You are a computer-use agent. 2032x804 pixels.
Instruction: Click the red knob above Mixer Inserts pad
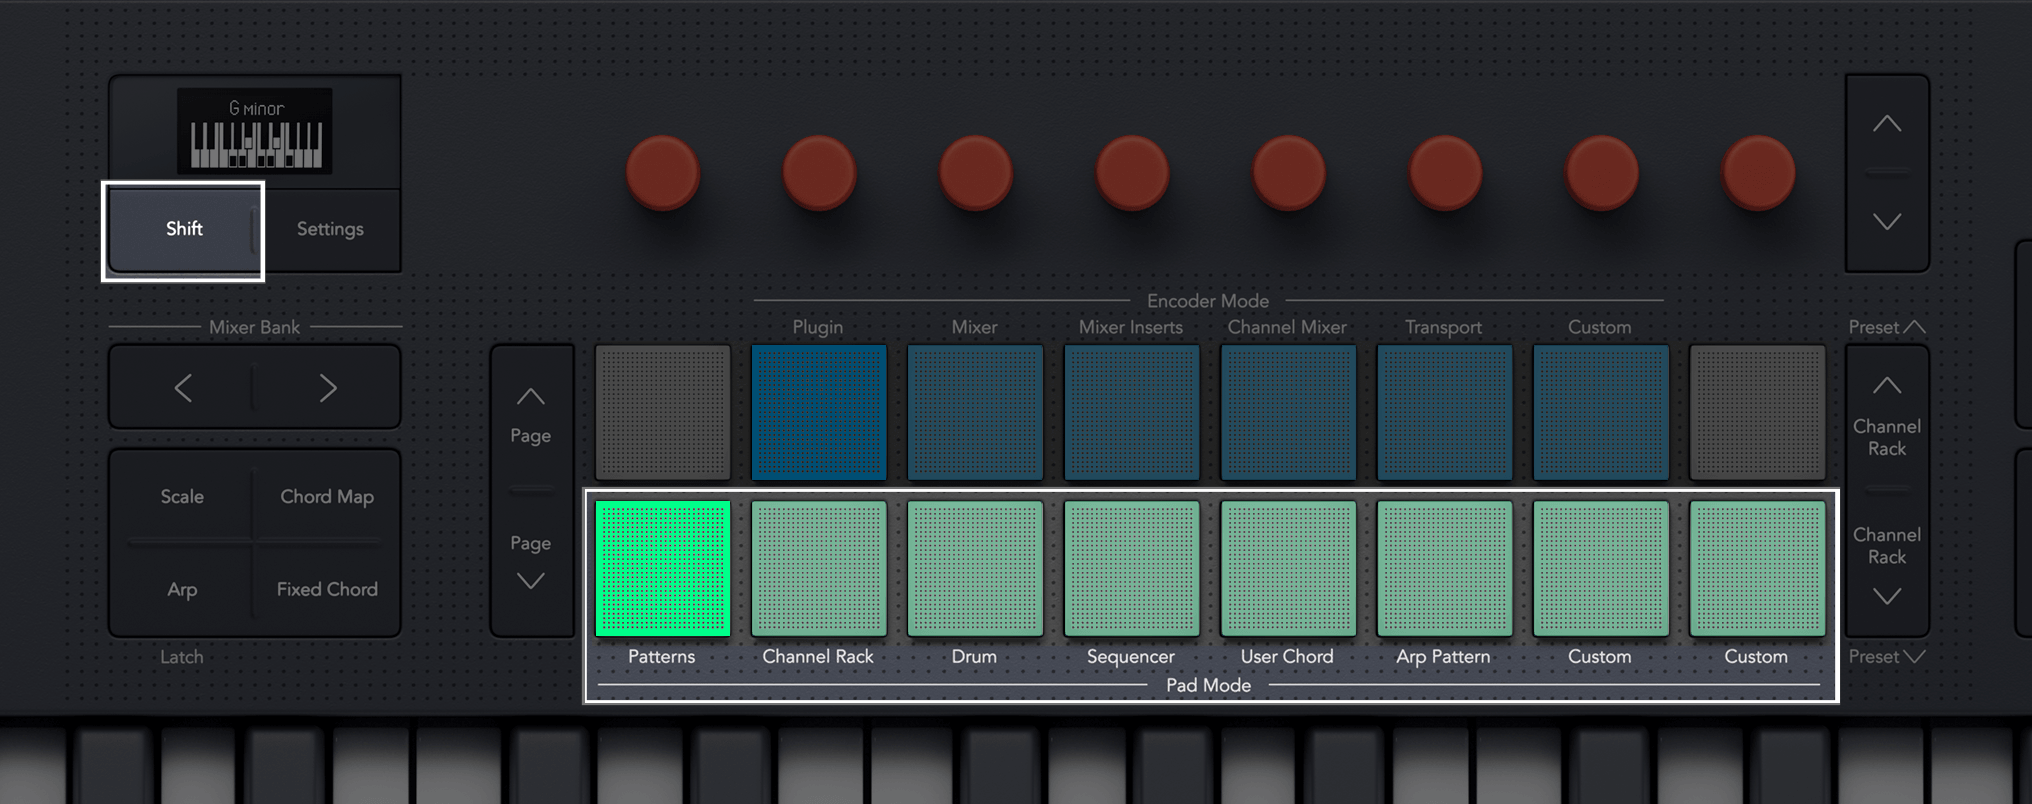(x=1132, y=173)
